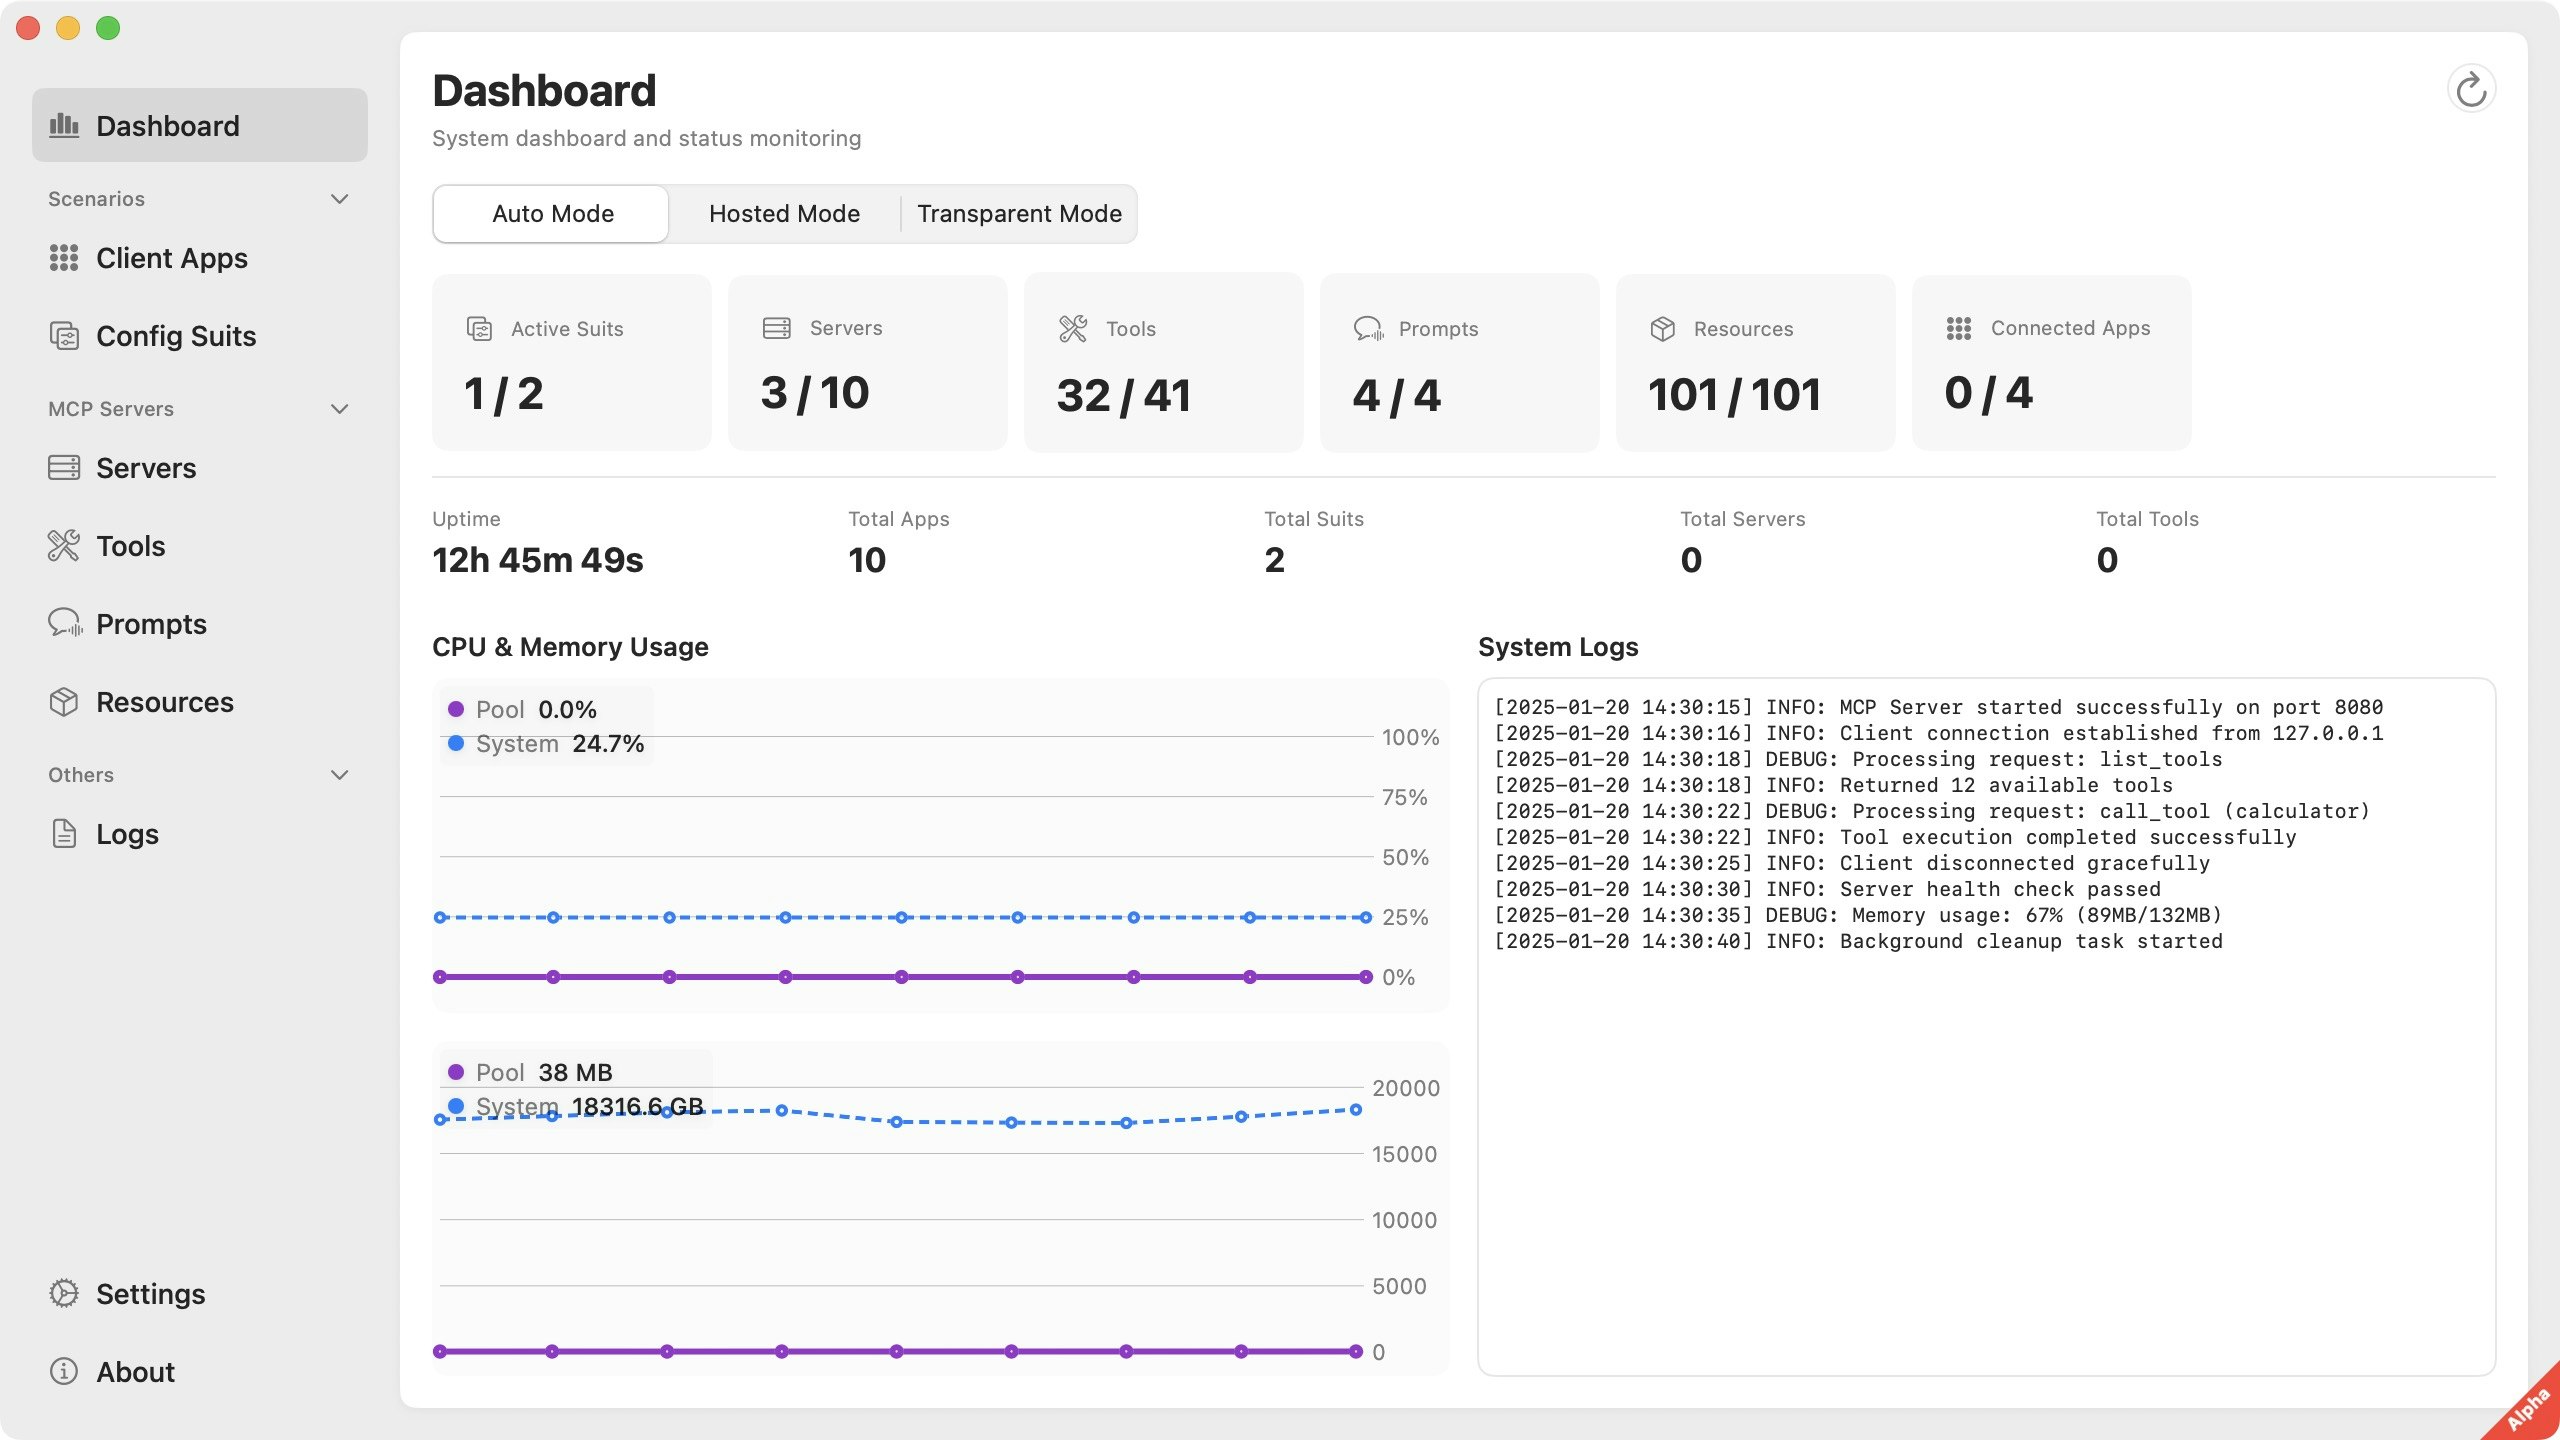2560x1440 pixels.
Task: Click log line 'Returned 12 available tools'
Action: pos(1833,785)
